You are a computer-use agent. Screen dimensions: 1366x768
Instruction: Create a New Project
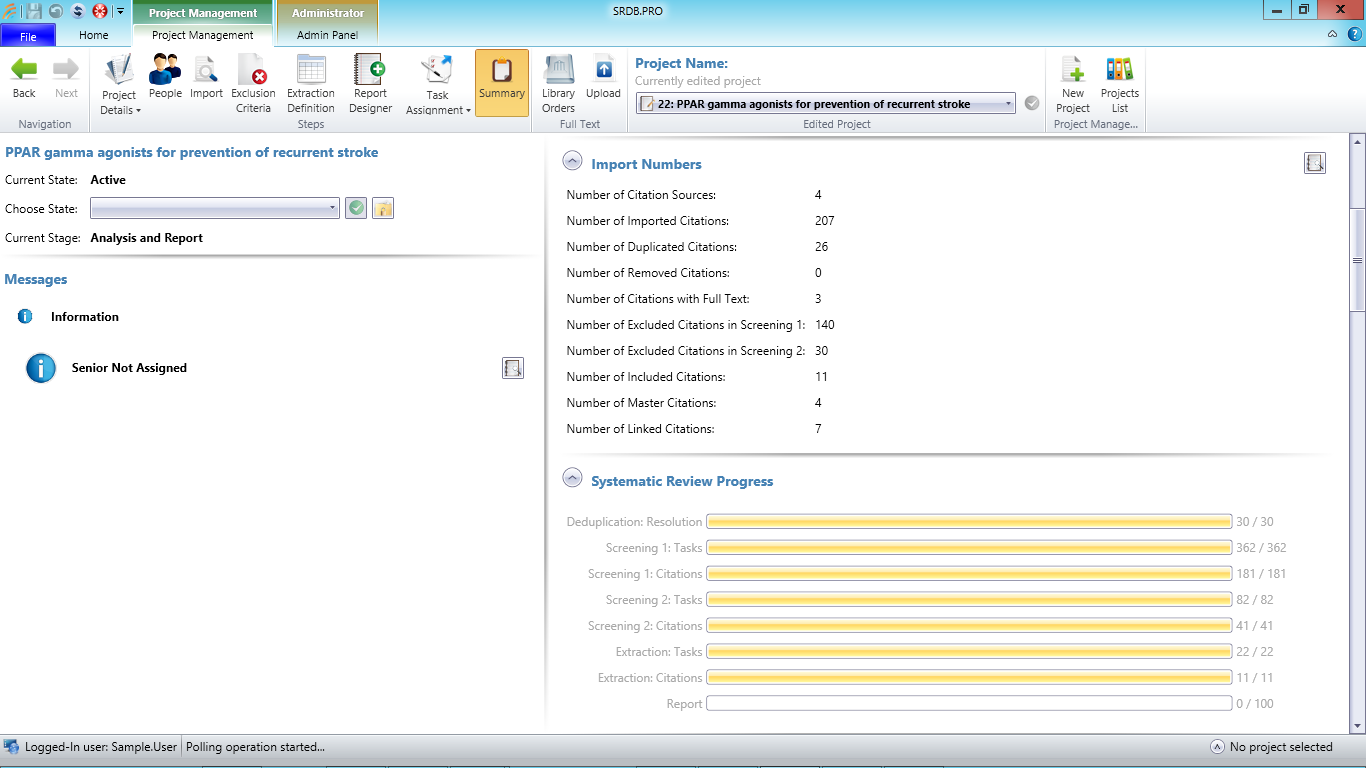1073,84
